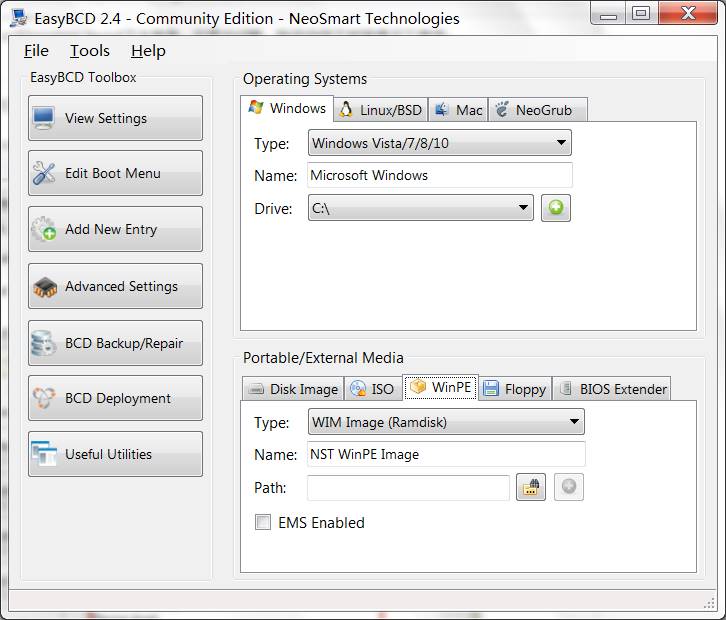
Task: Click the Mac finder icon on tab
Action: [441, 110]
